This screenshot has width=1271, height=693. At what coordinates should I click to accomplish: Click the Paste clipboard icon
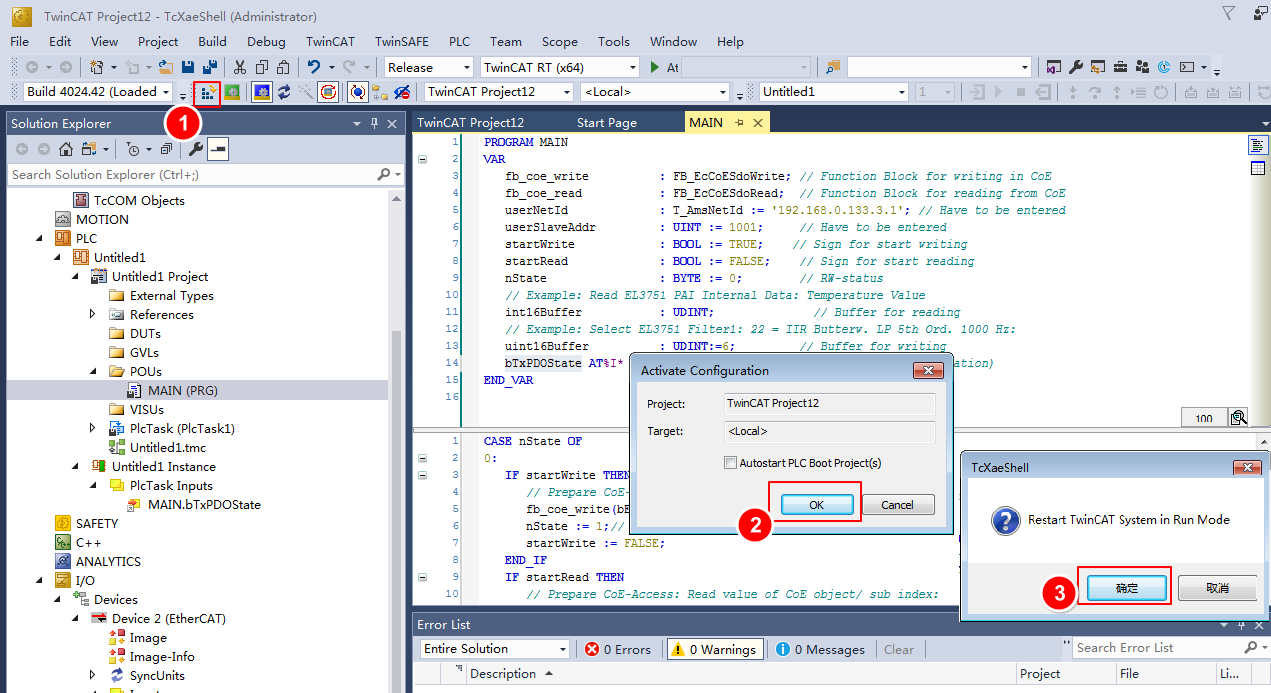click(283, 67)
